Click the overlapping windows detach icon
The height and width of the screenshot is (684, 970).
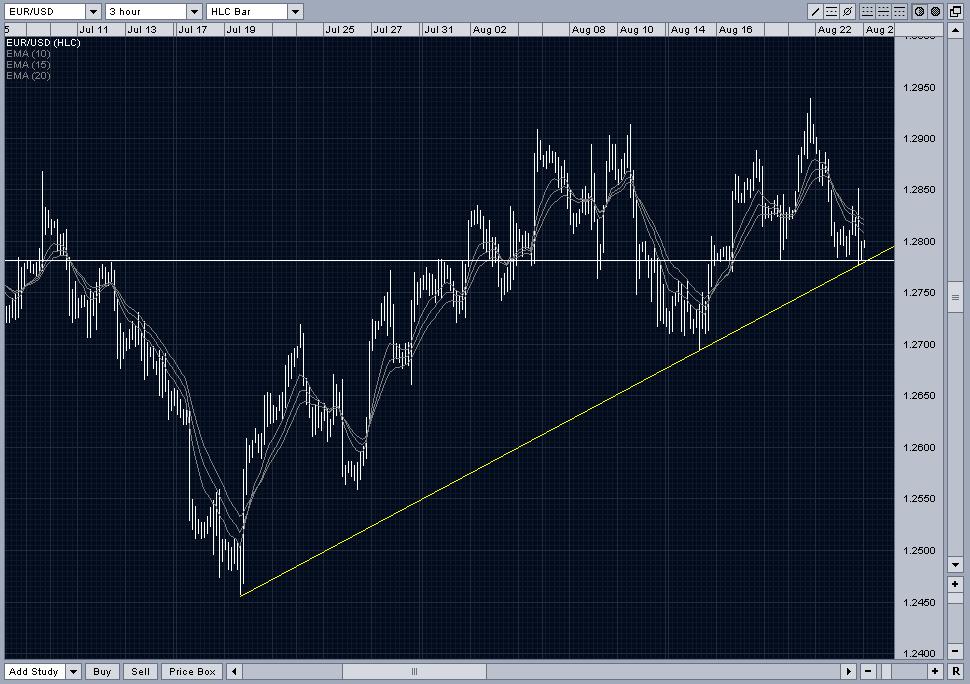pyautogui.click(x=957, y=12)
